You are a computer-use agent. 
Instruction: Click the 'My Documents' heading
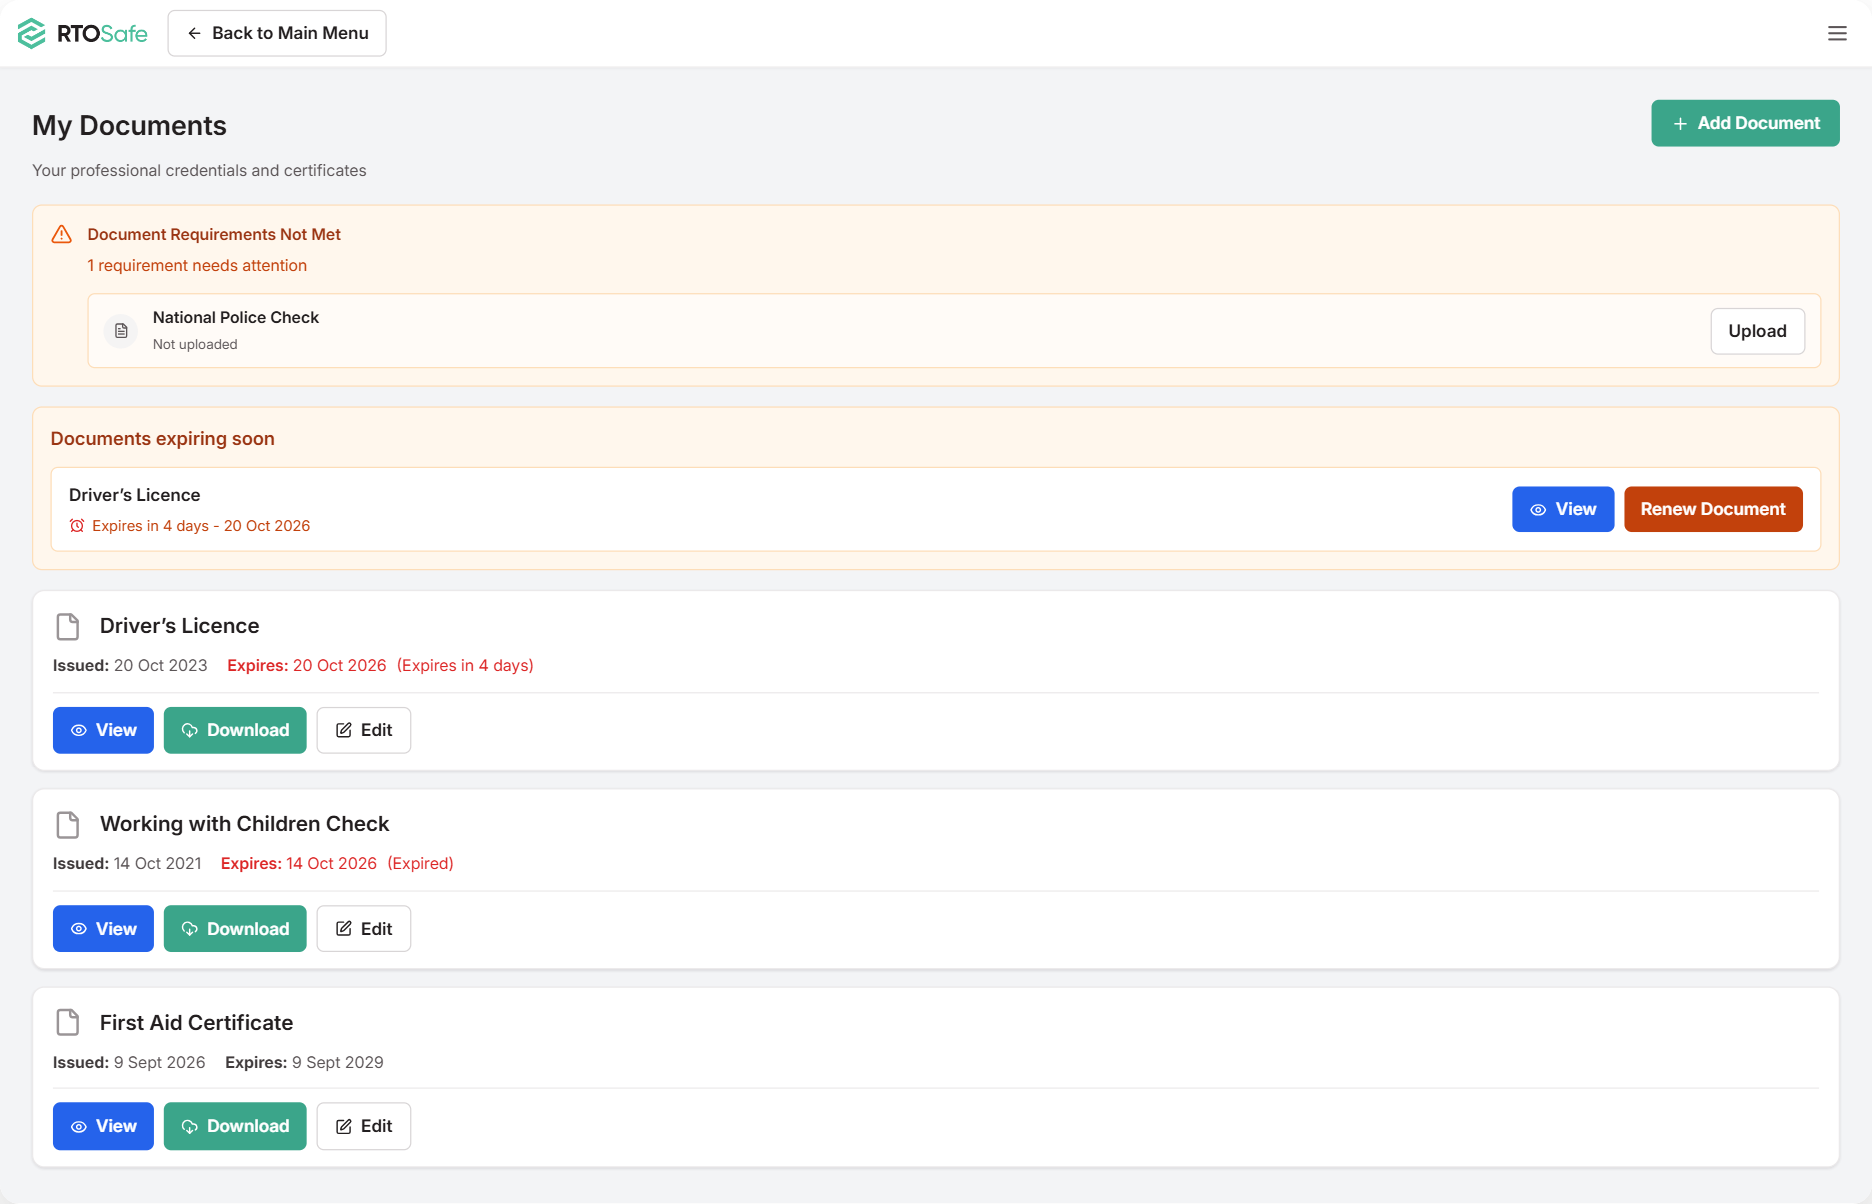click(129, 125)
